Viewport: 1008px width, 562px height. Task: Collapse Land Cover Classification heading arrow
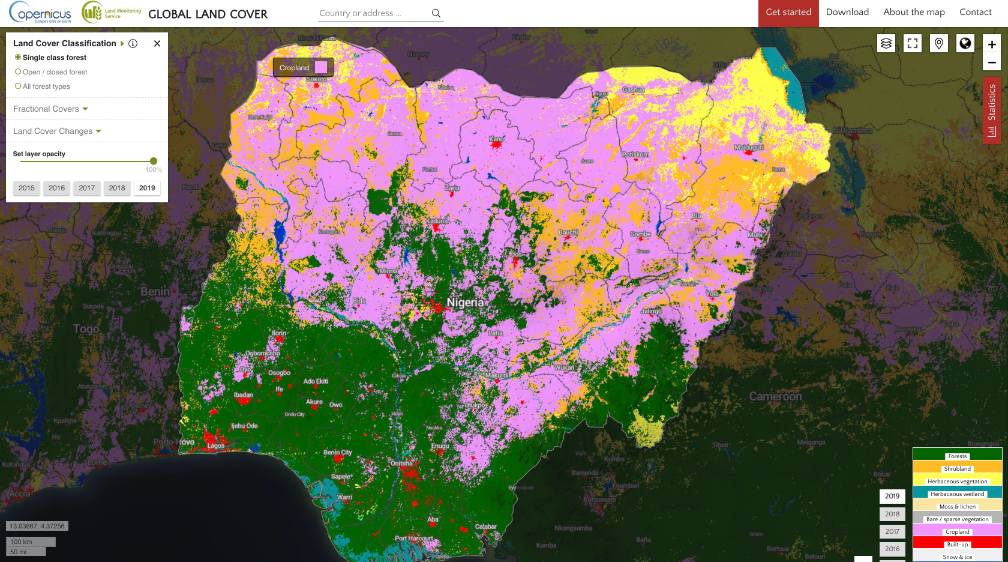(x=122, y=44)
